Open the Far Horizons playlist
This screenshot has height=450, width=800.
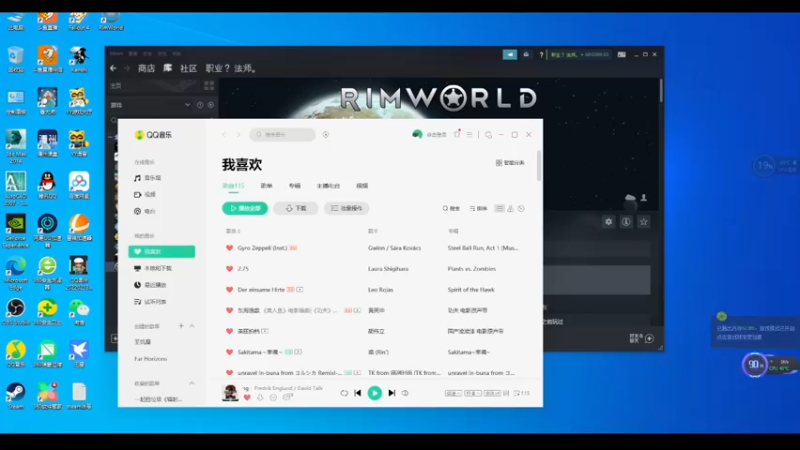click(x=151, y=359)
